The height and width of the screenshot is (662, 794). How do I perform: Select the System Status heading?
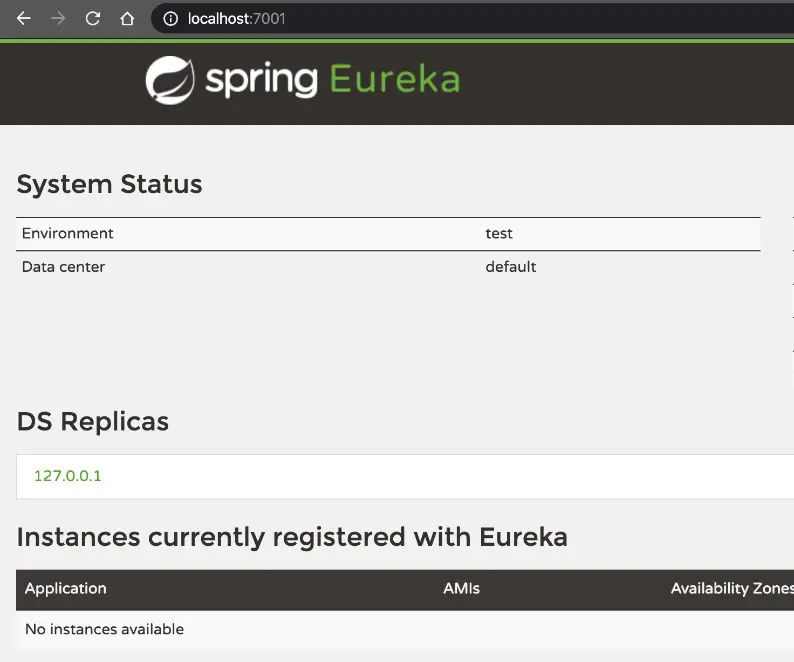click(x=109, y=184)
